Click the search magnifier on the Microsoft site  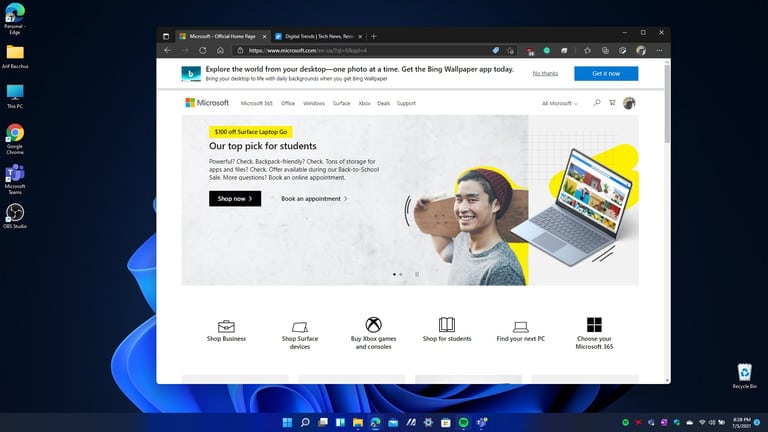pos(597,103)
